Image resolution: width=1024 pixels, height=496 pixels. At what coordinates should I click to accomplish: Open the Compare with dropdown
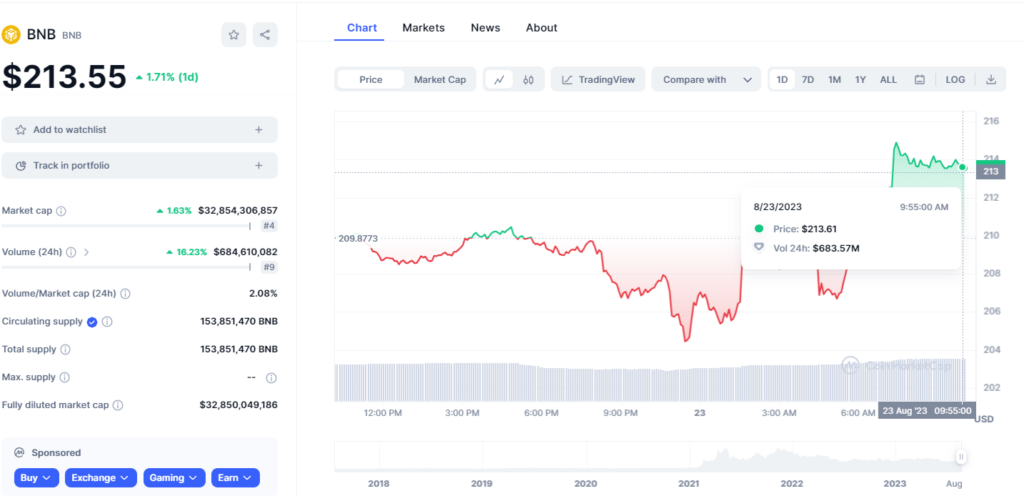pyautogui.click(x=706, y=80)
